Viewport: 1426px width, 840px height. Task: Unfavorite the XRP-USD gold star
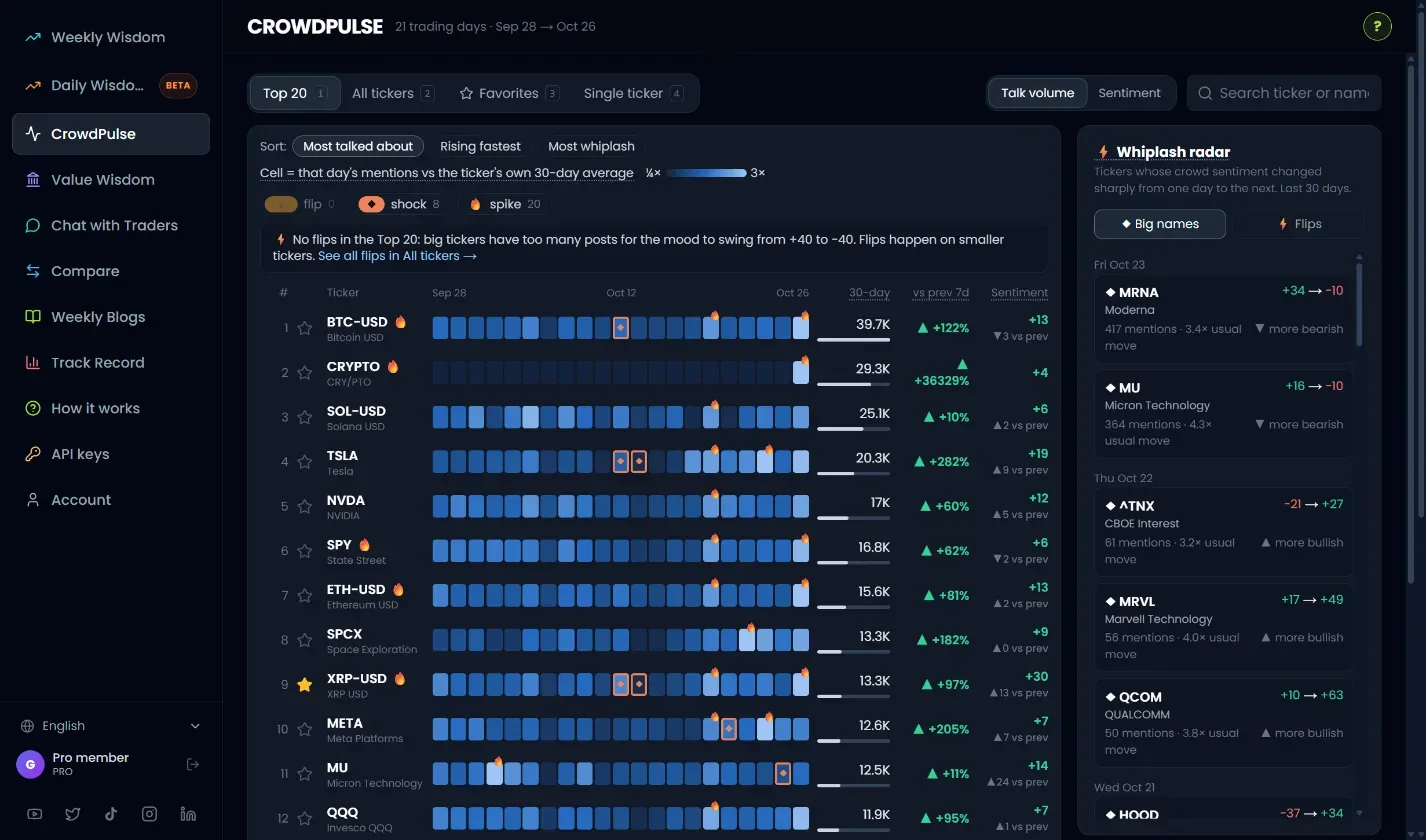pos(305,684)
